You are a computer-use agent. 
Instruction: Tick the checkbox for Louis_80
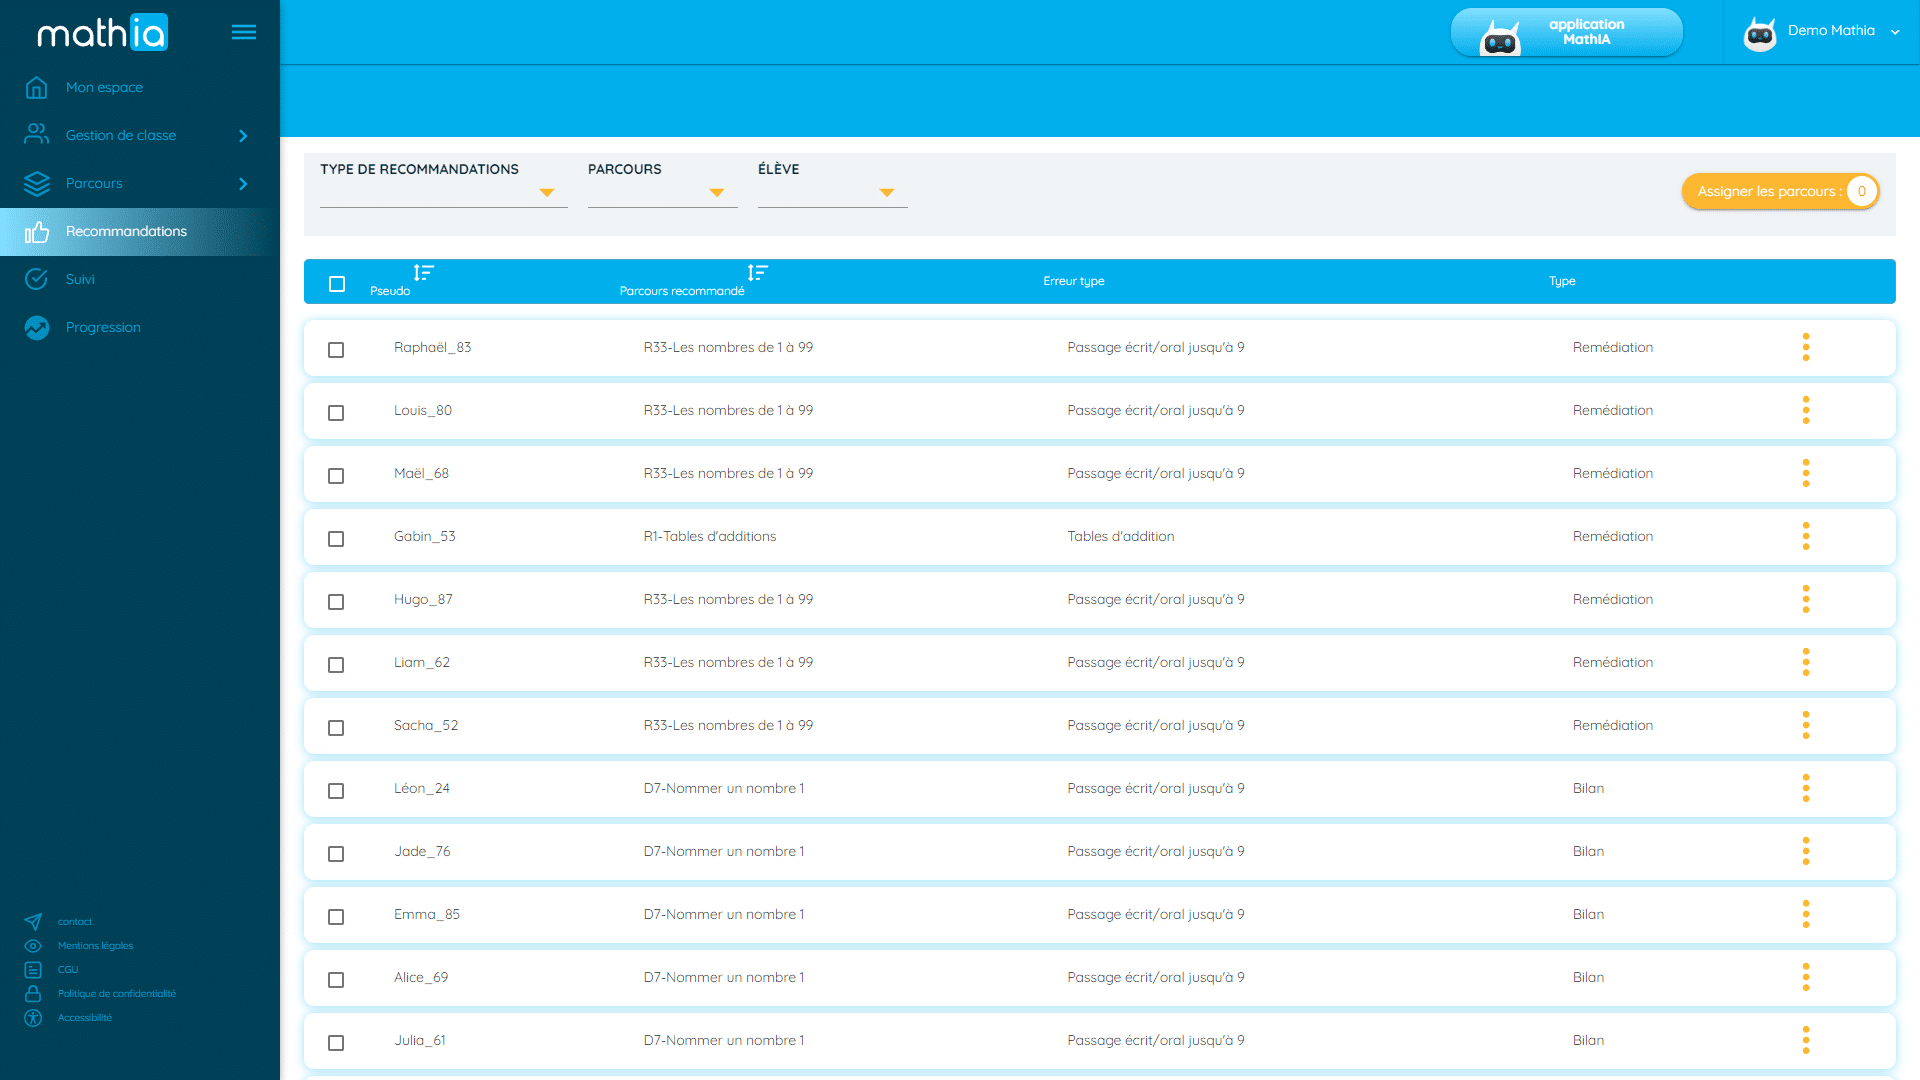pos(336,413)
